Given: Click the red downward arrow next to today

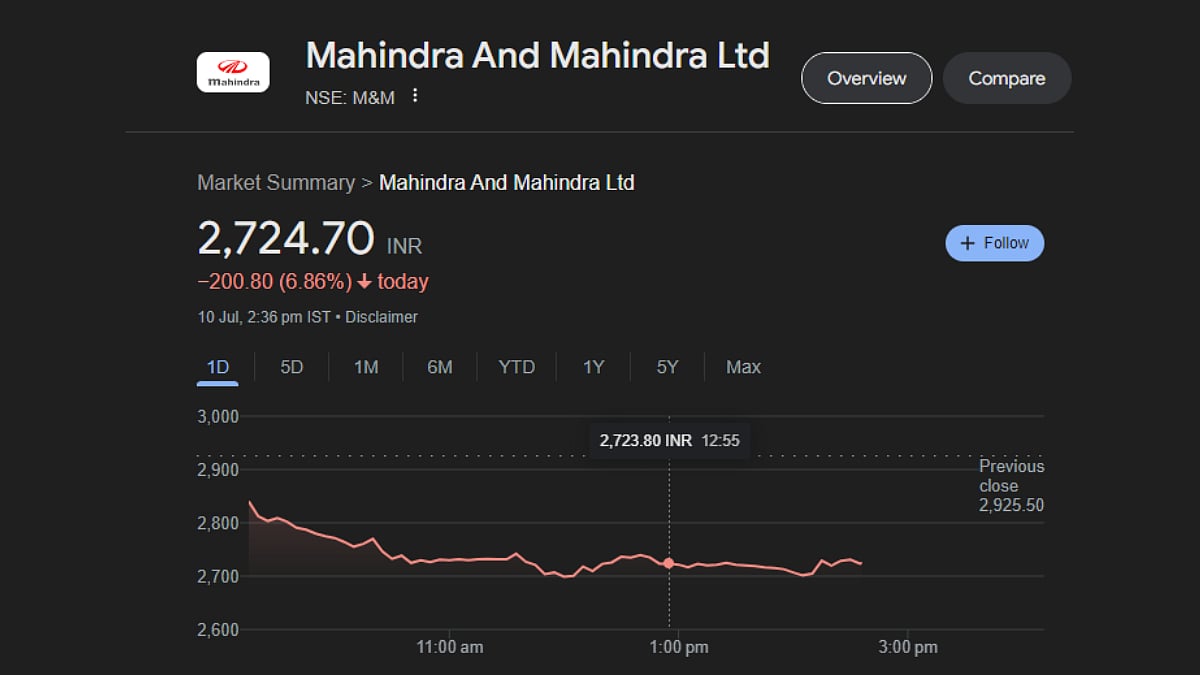Looking at the screenshot, I should coord(365,281).
